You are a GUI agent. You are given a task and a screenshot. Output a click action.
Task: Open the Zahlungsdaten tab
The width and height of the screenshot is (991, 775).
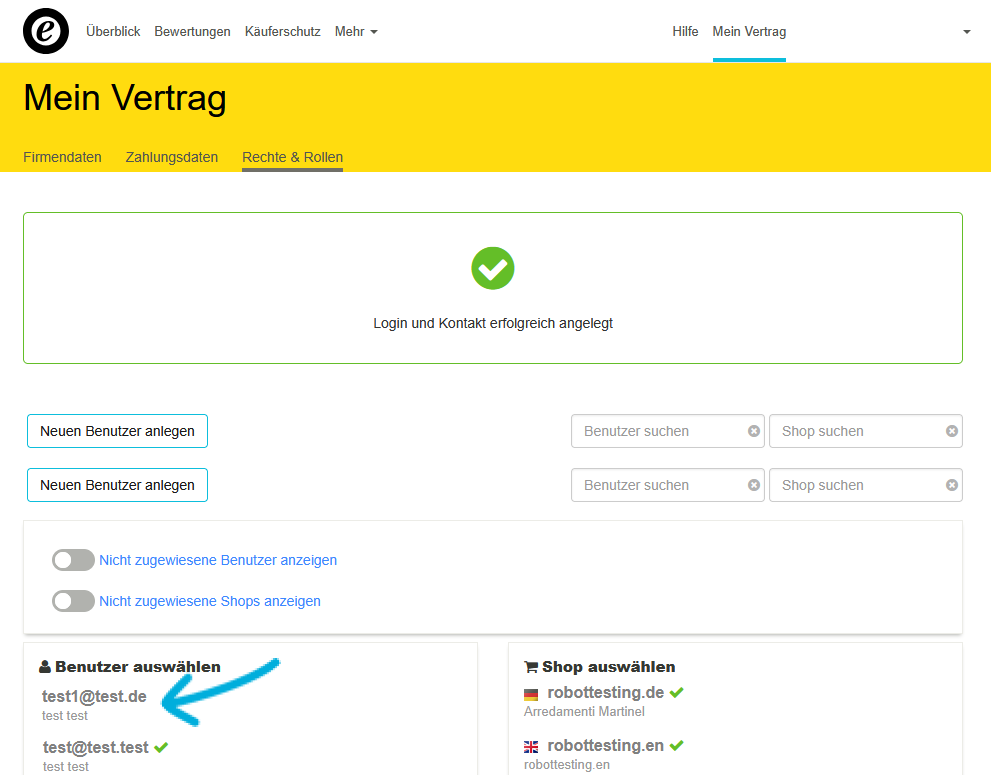click(171, 157)
